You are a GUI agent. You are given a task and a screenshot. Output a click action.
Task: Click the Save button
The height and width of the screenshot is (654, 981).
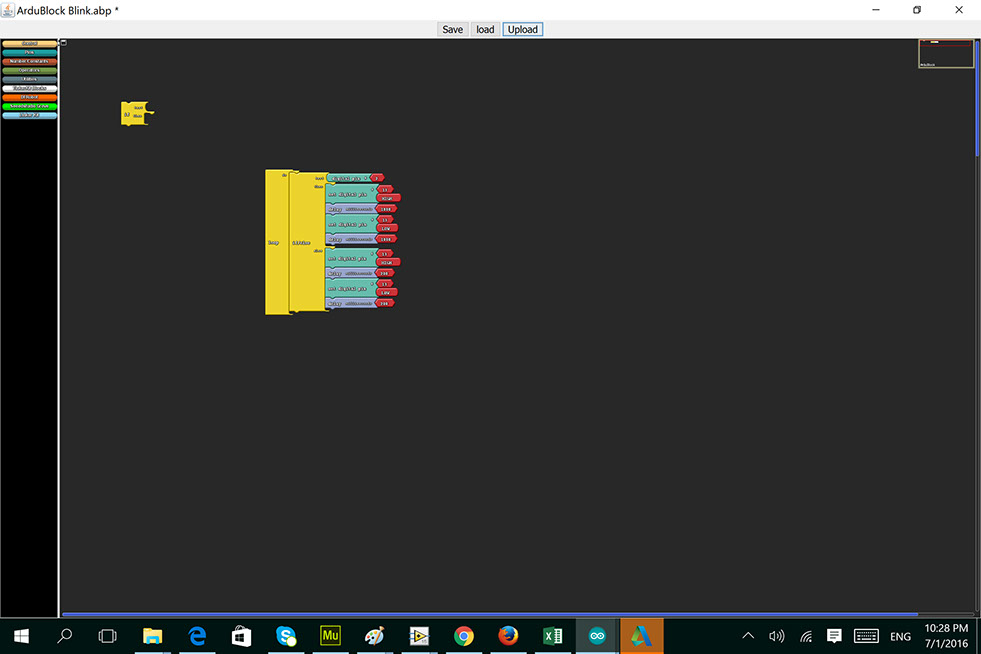452,29
